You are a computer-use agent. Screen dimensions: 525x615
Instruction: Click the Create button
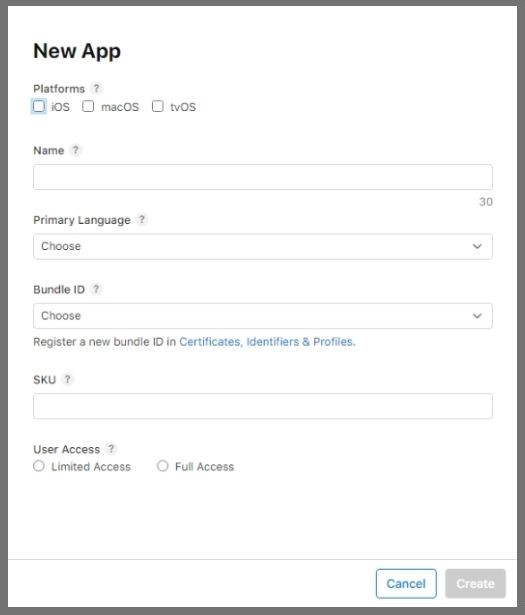point(475,584)
